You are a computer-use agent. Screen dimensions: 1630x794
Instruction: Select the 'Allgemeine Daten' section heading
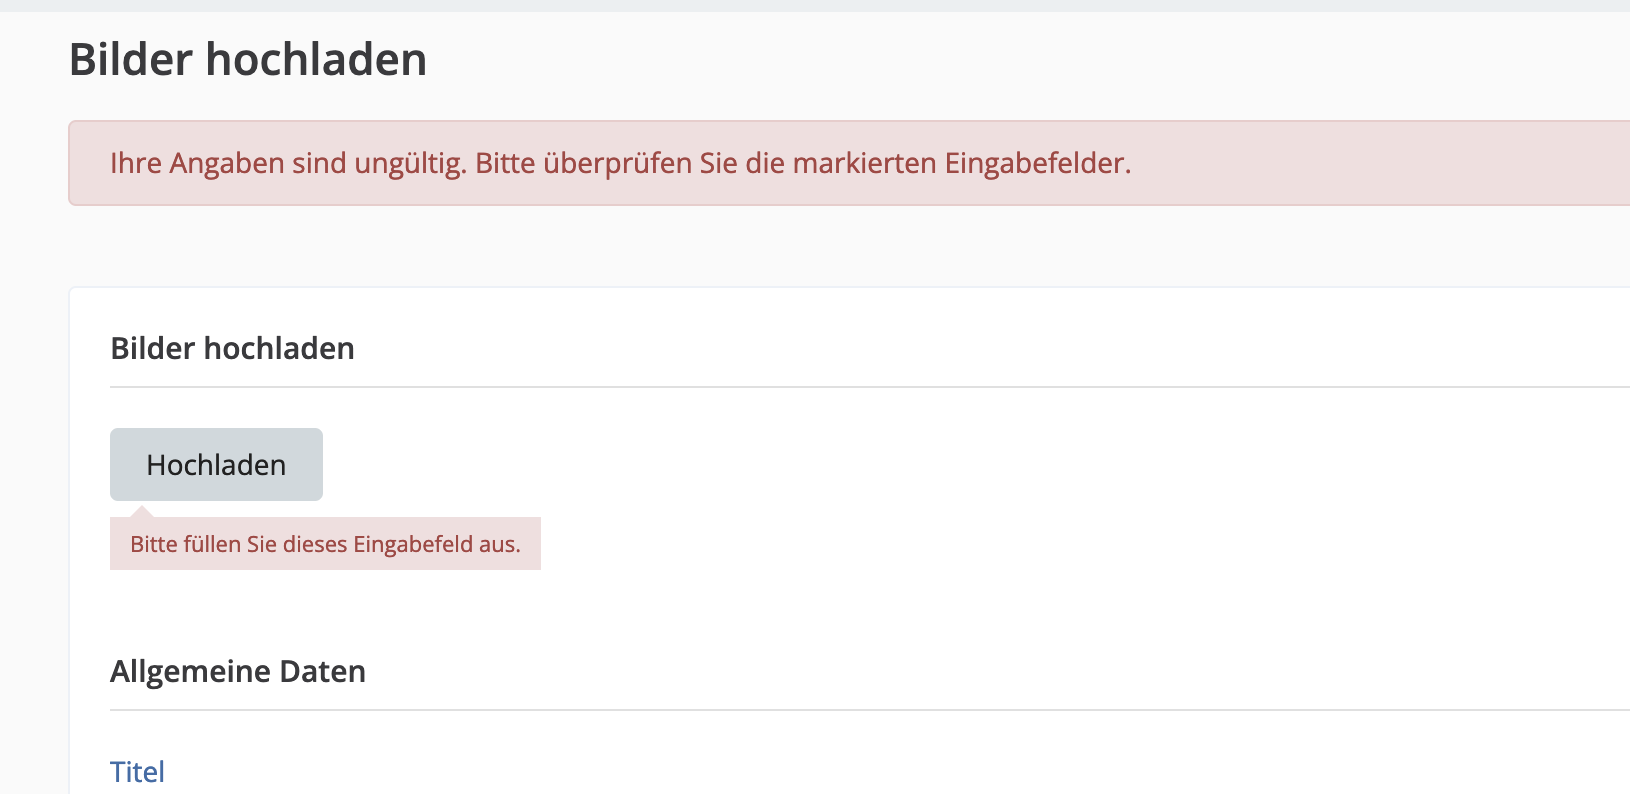click(238, 672)
